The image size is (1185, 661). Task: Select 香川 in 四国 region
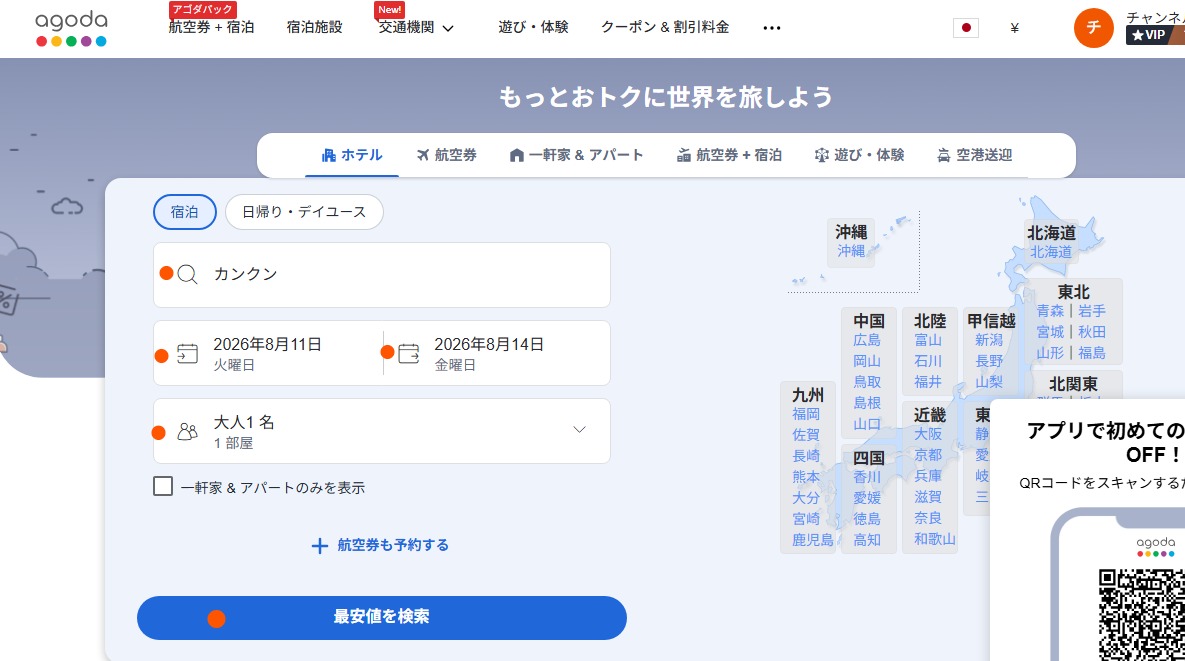pos(867,477)
